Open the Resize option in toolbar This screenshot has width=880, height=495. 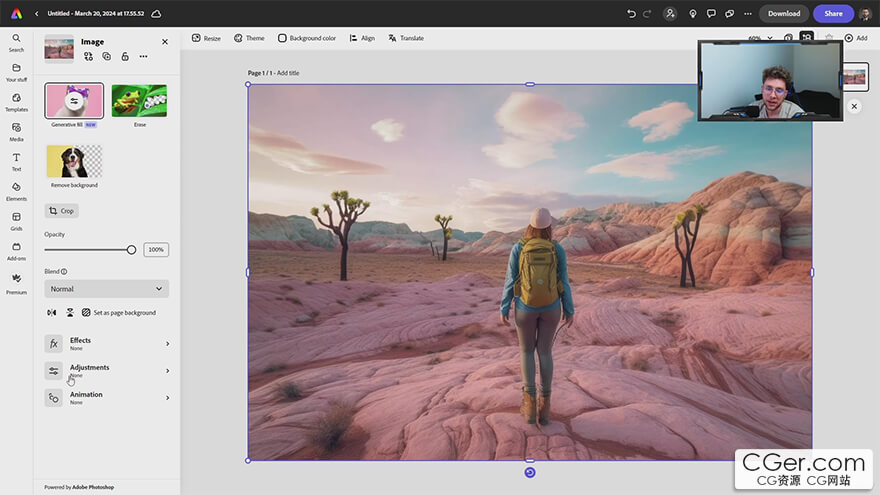point(207,38)
